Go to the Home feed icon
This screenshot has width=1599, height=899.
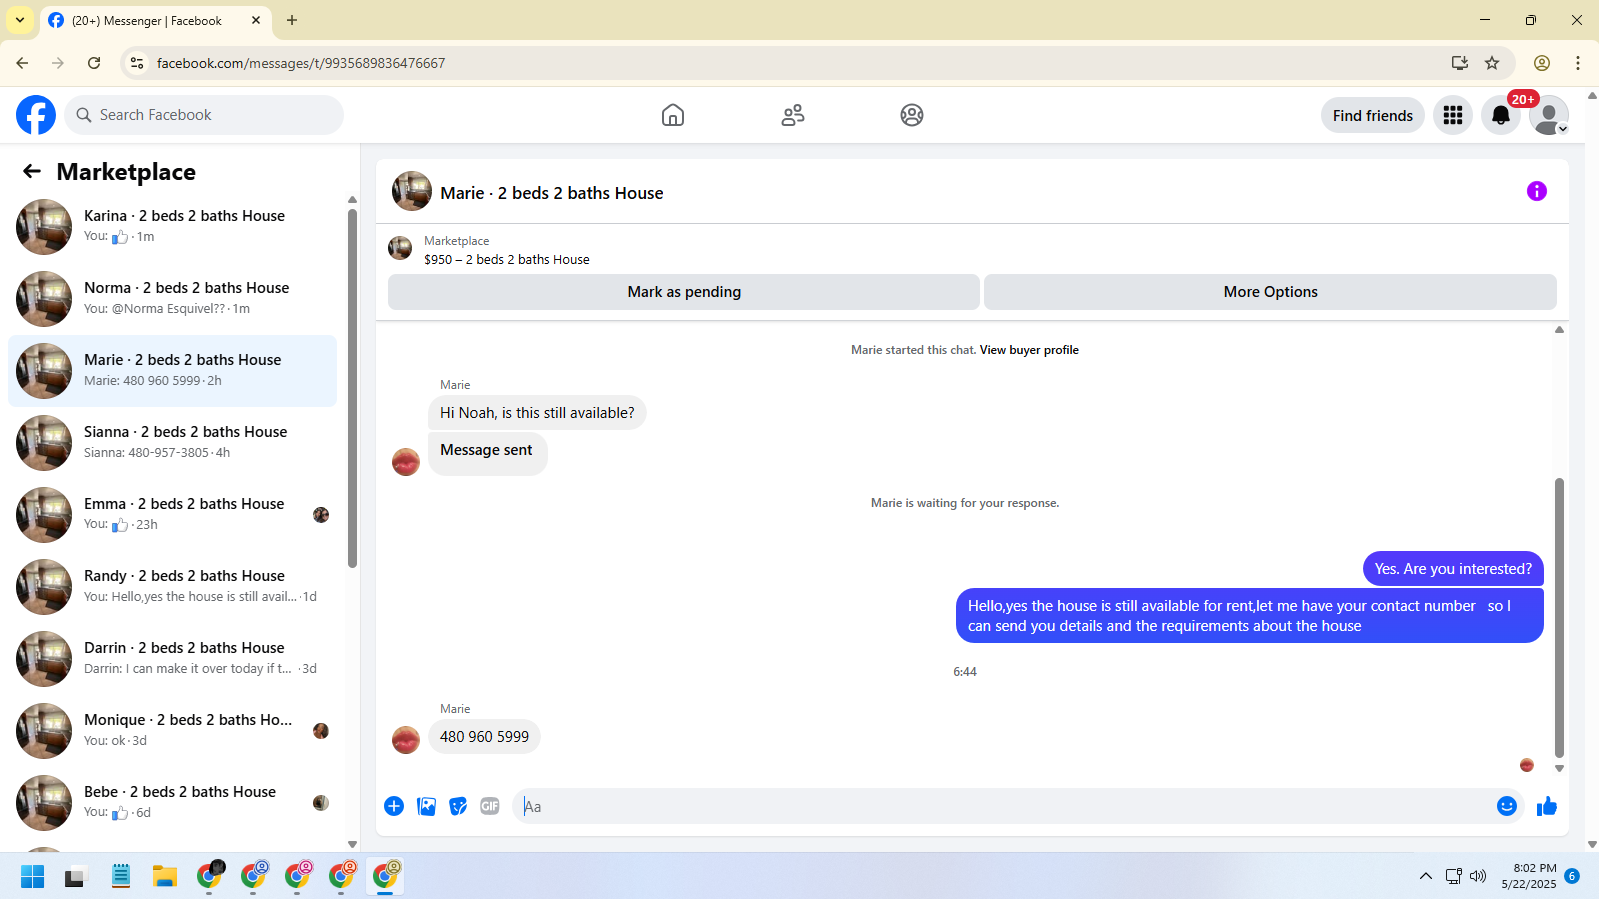(x=673, y=115)
